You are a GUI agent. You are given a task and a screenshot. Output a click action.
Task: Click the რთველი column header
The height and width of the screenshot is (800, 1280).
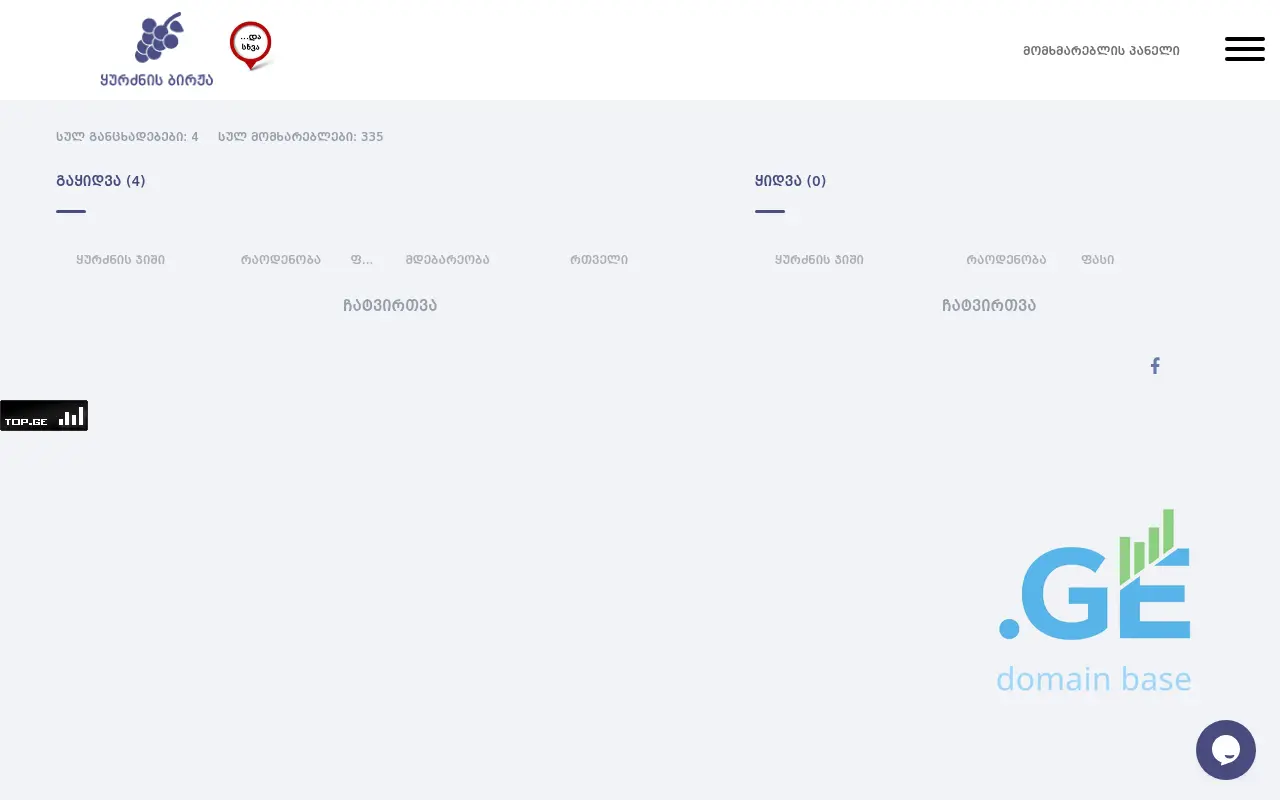coord(599,260)
